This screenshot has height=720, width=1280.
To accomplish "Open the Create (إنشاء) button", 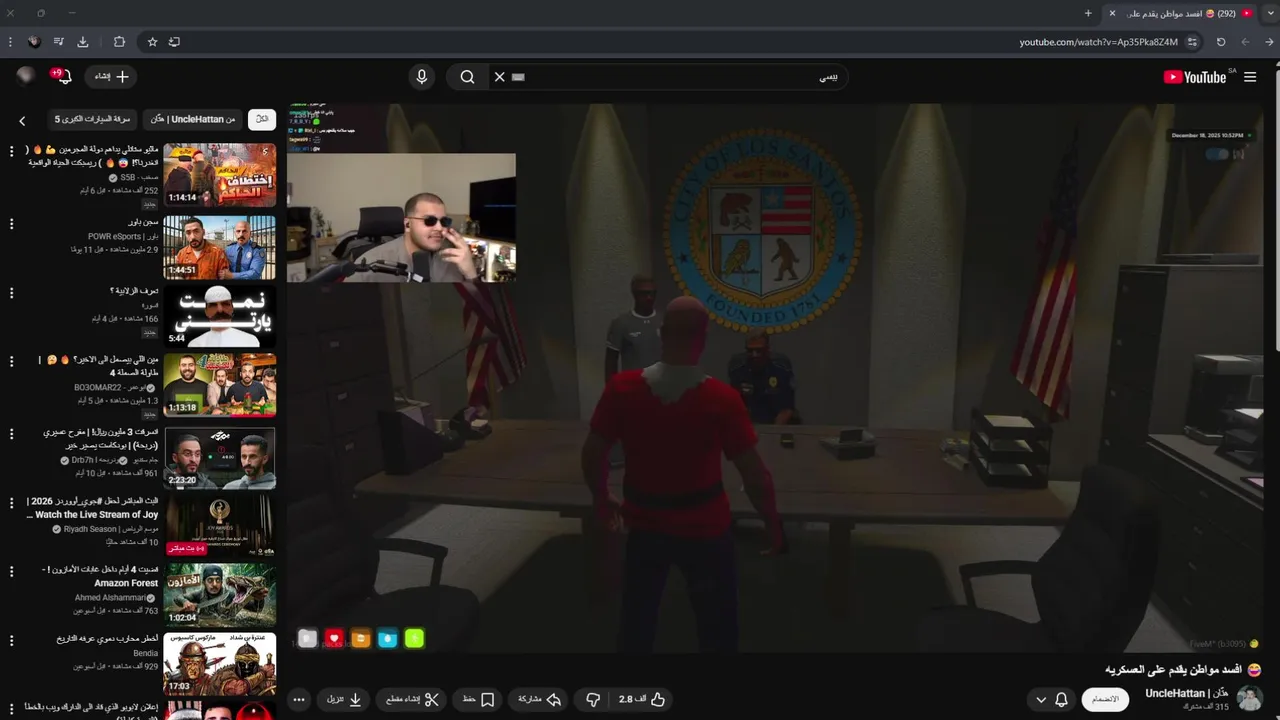I will [x=111, y=77].
